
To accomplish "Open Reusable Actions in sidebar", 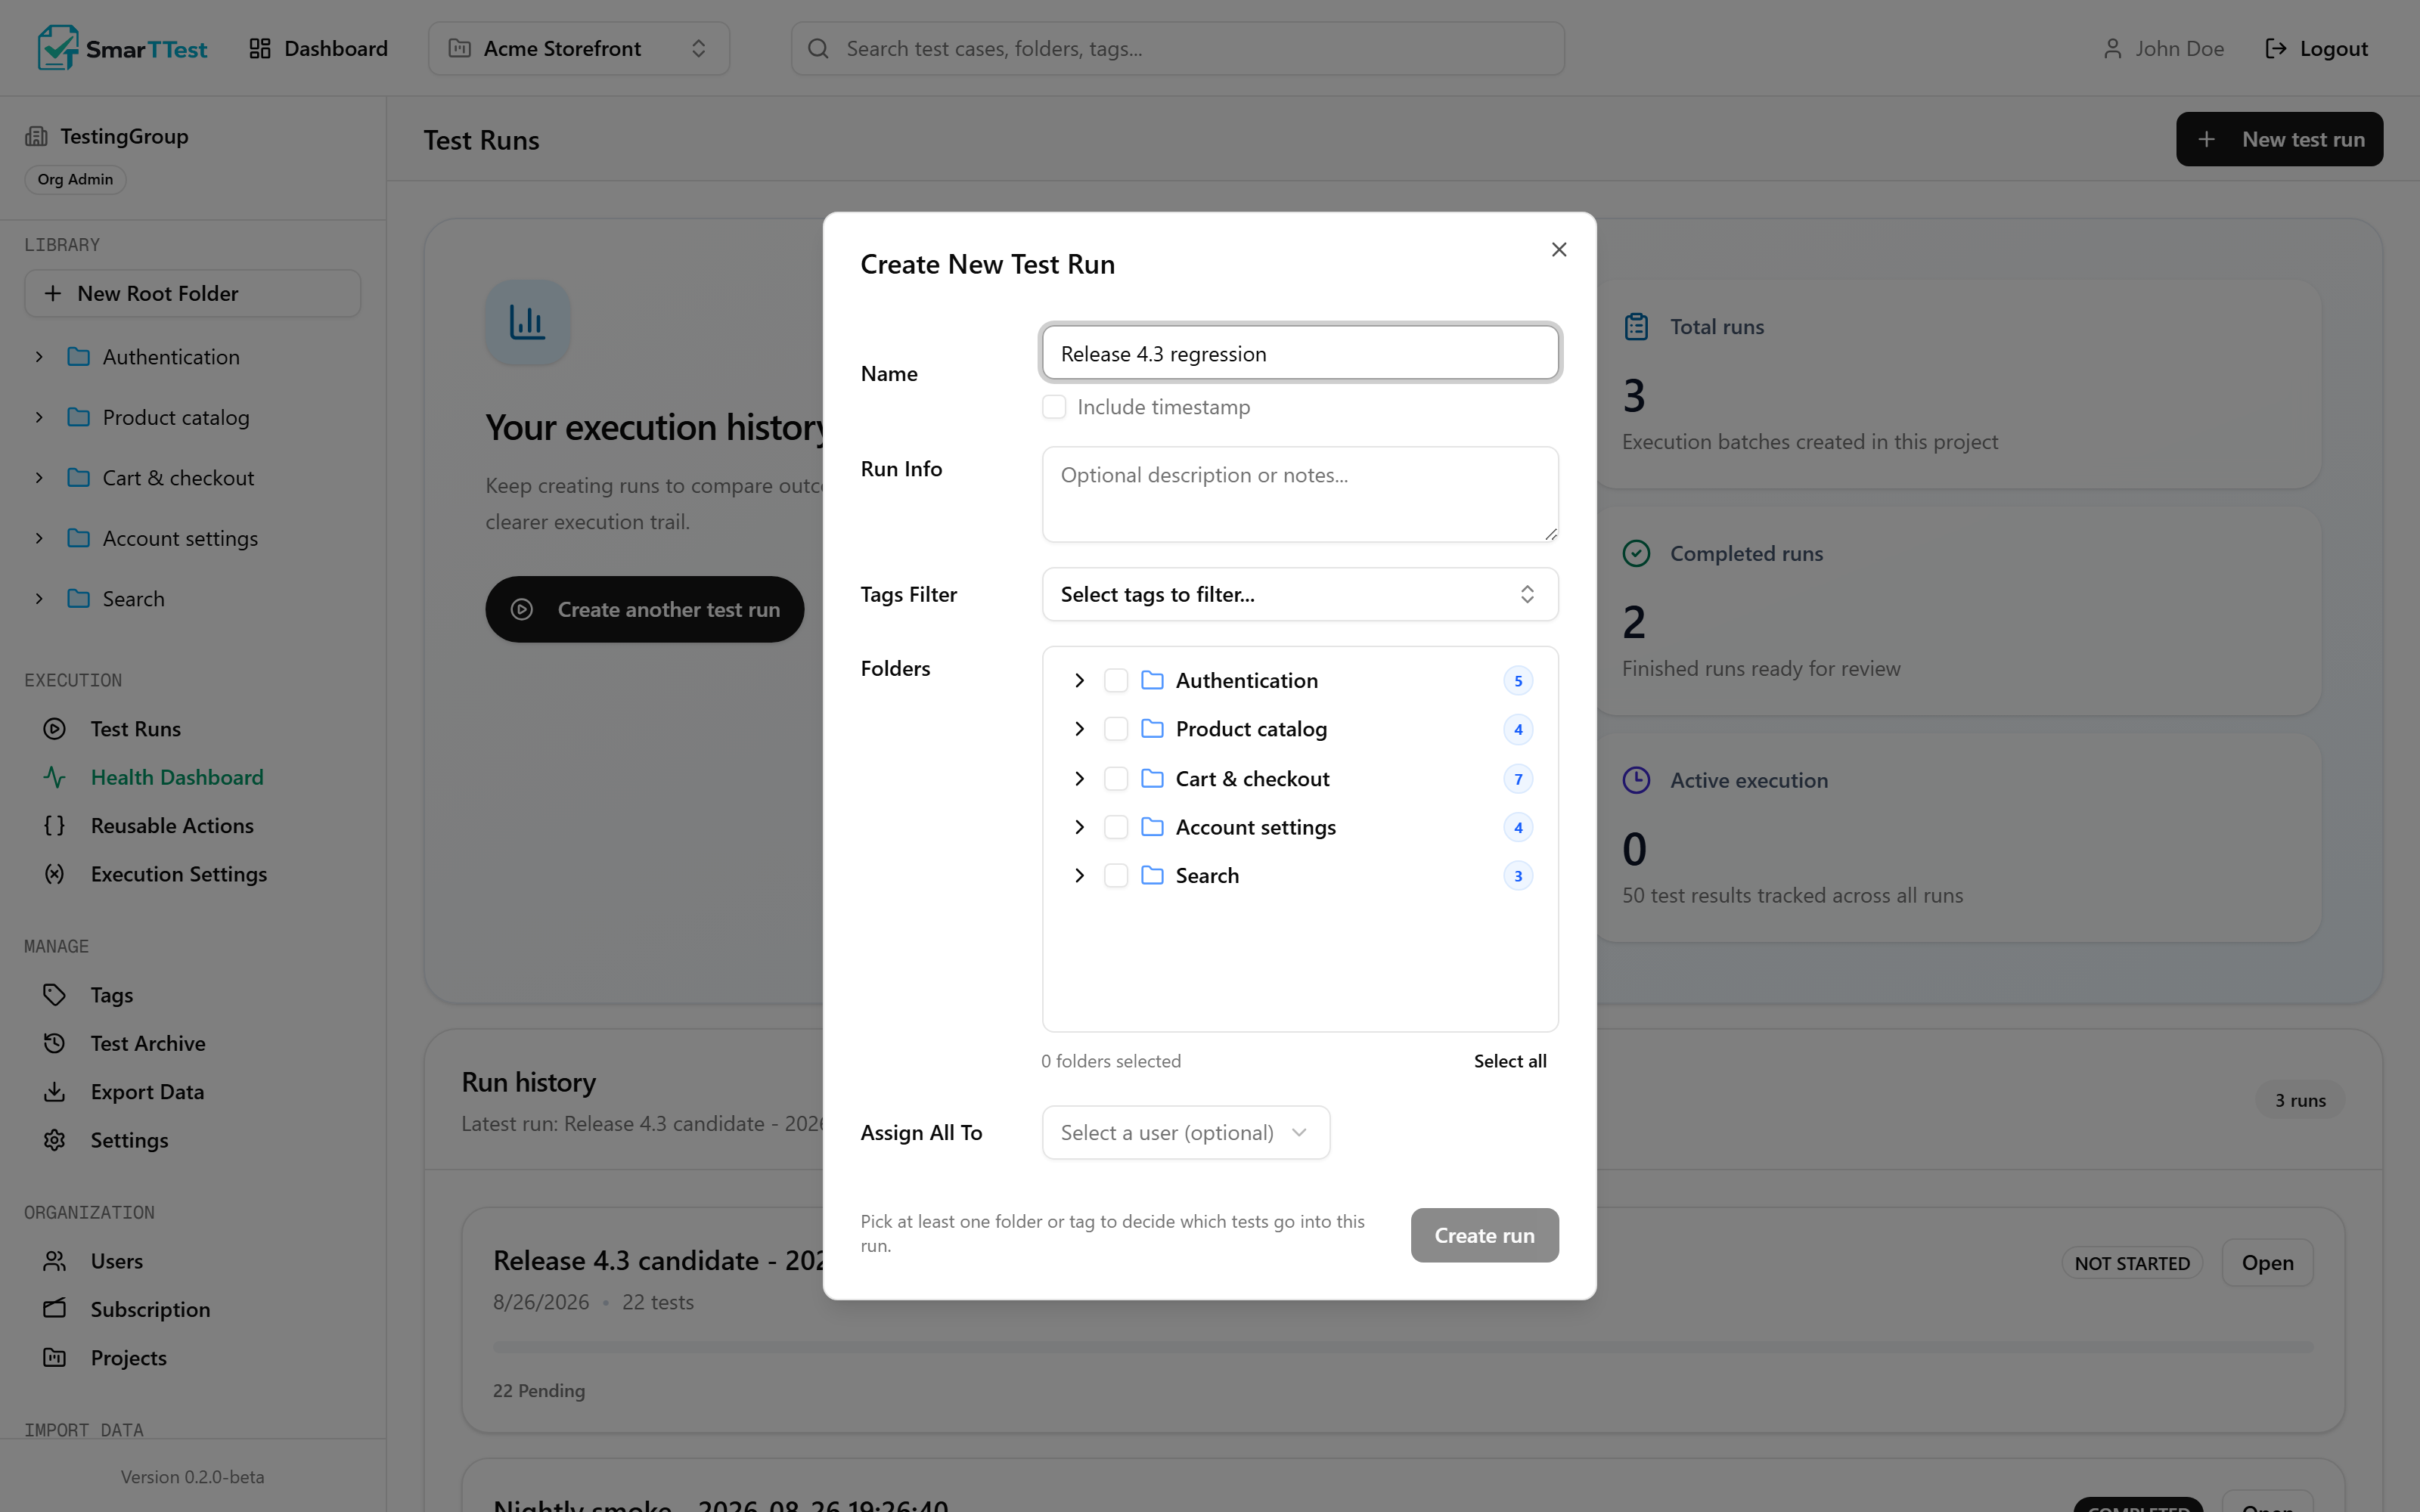I will coord(172,825).
